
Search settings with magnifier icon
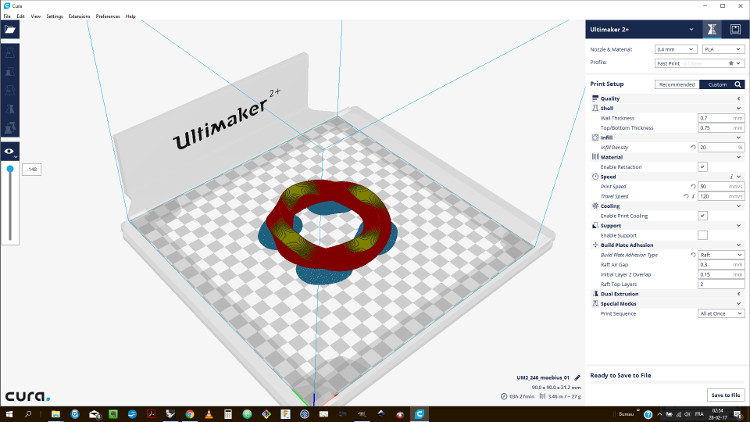[738, 84]
